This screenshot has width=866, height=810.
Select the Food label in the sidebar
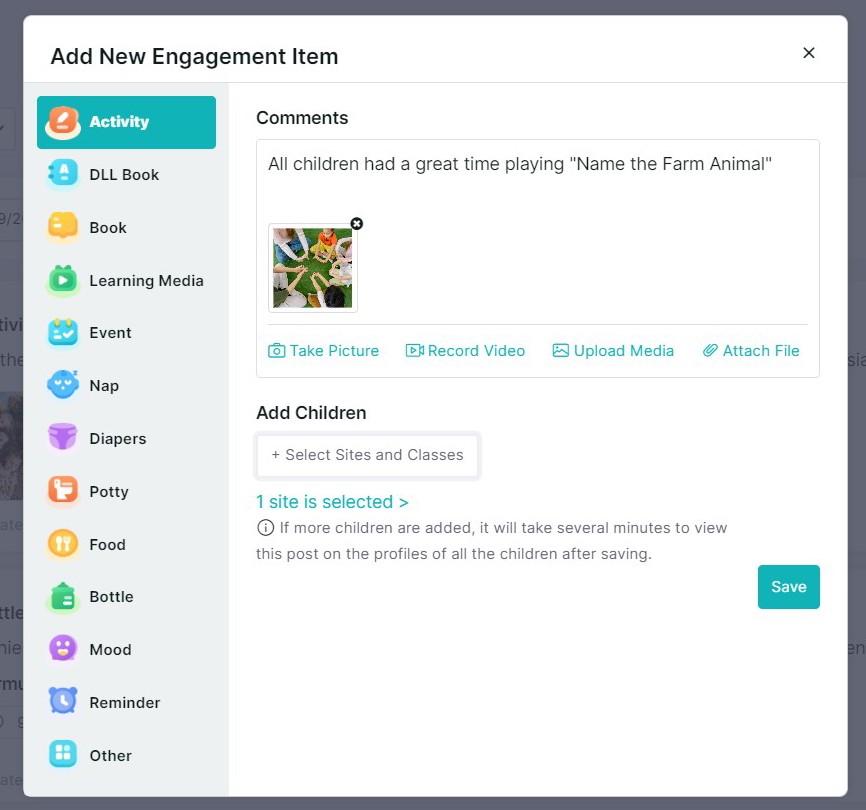pos(108,544)
